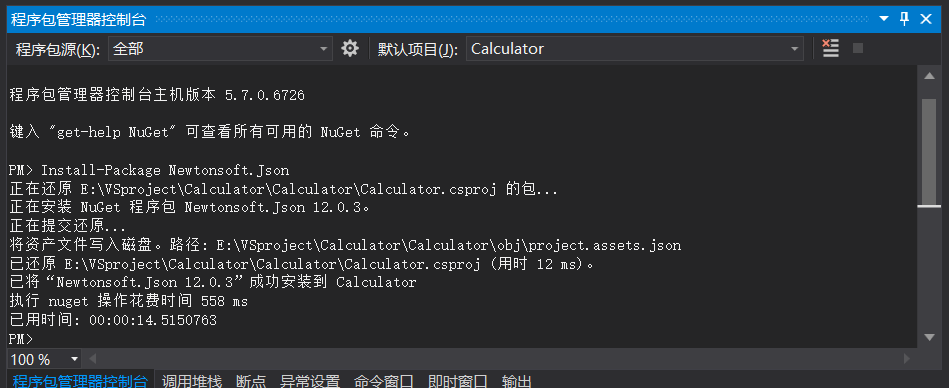Switch to the 输出 tab
Viewport: 949px width, 388px height.
(516, 381)
